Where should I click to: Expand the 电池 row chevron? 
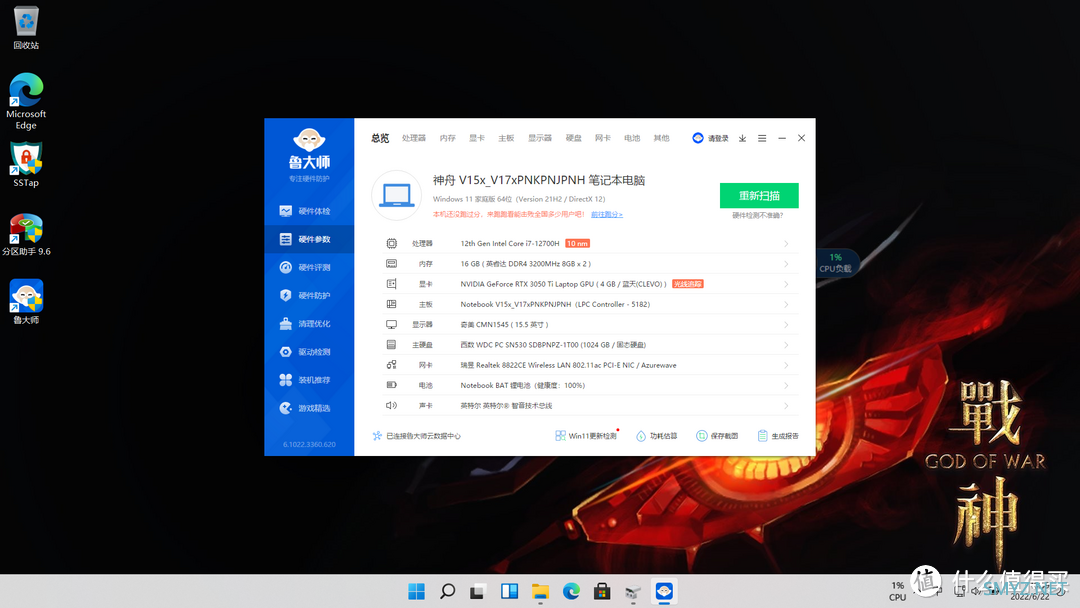785,385
